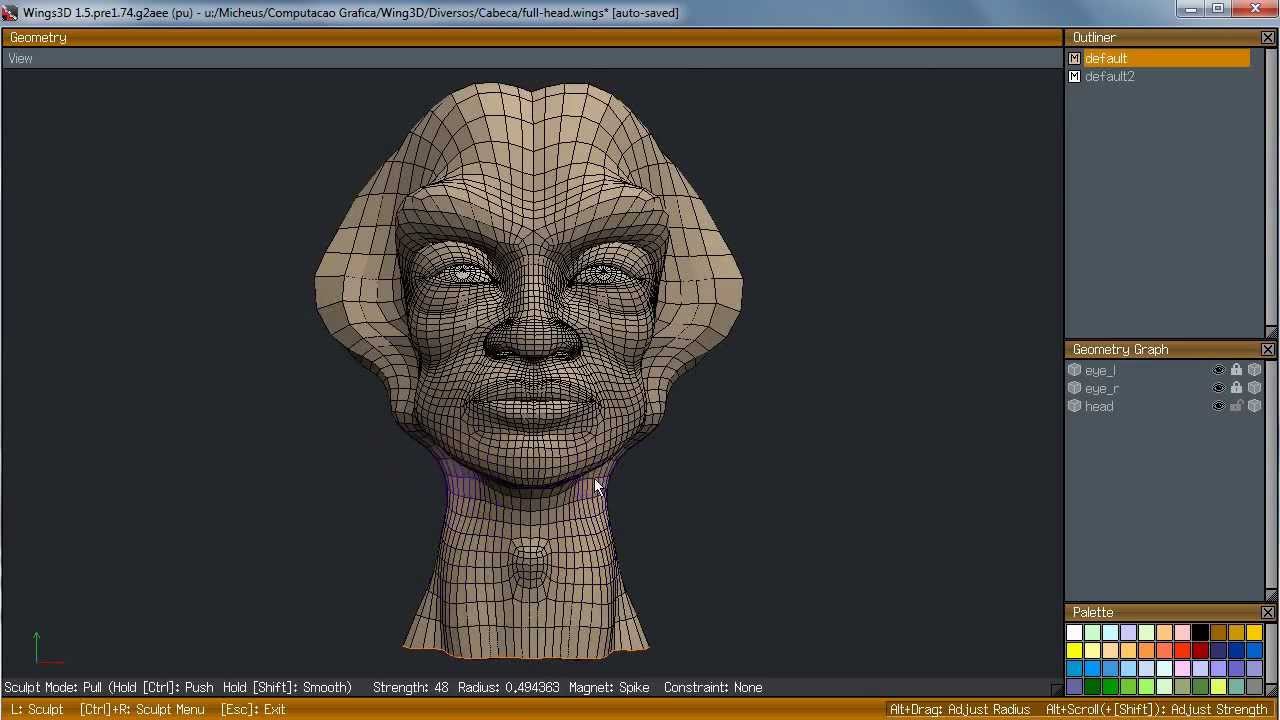Hide eye_r using its eye icon
This screenshot has height=720, width=1280.
[x=1218, y=389]
